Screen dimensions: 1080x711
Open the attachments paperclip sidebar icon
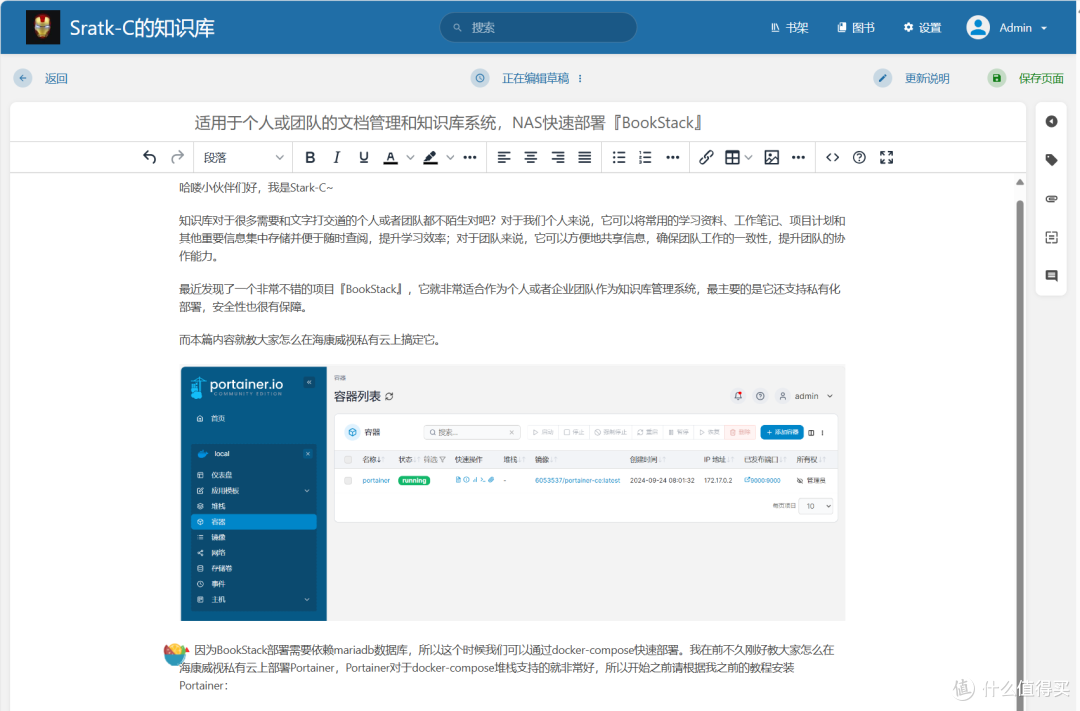click(x=1051, y=198)
